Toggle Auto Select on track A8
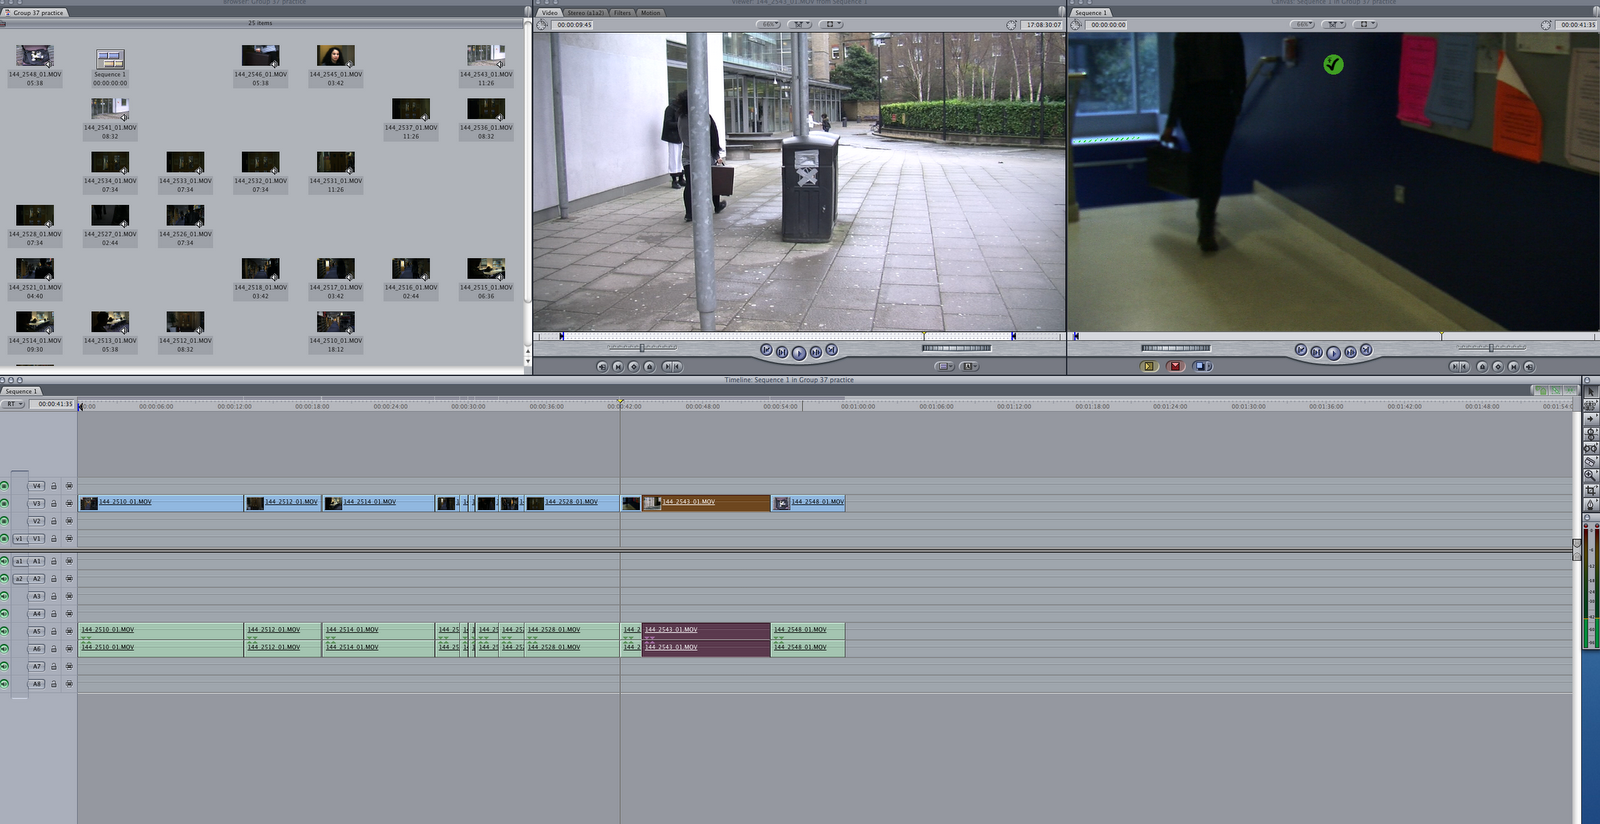Viewport: 1600px width, 824px height. (69, 684)
